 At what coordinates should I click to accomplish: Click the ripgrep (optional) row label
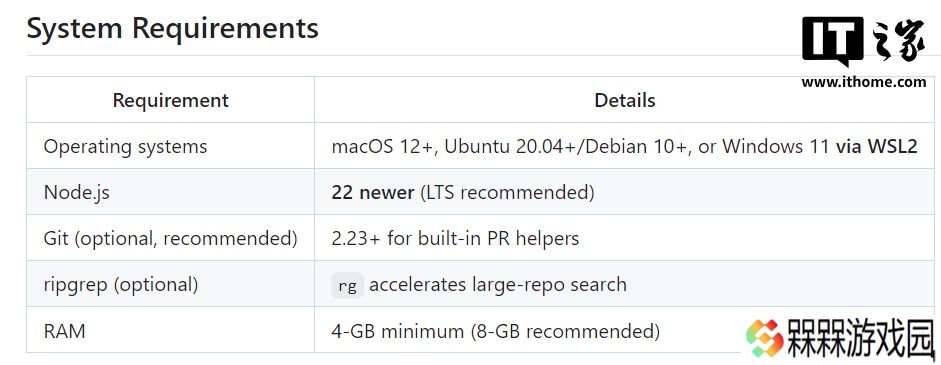121,285
